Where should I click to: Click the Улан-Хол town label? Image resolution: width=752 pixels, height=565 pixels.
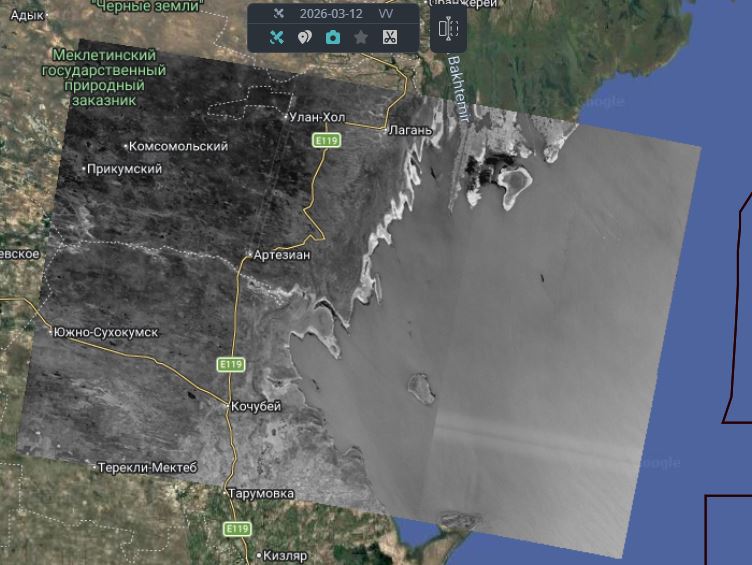[x=317, y=117]
